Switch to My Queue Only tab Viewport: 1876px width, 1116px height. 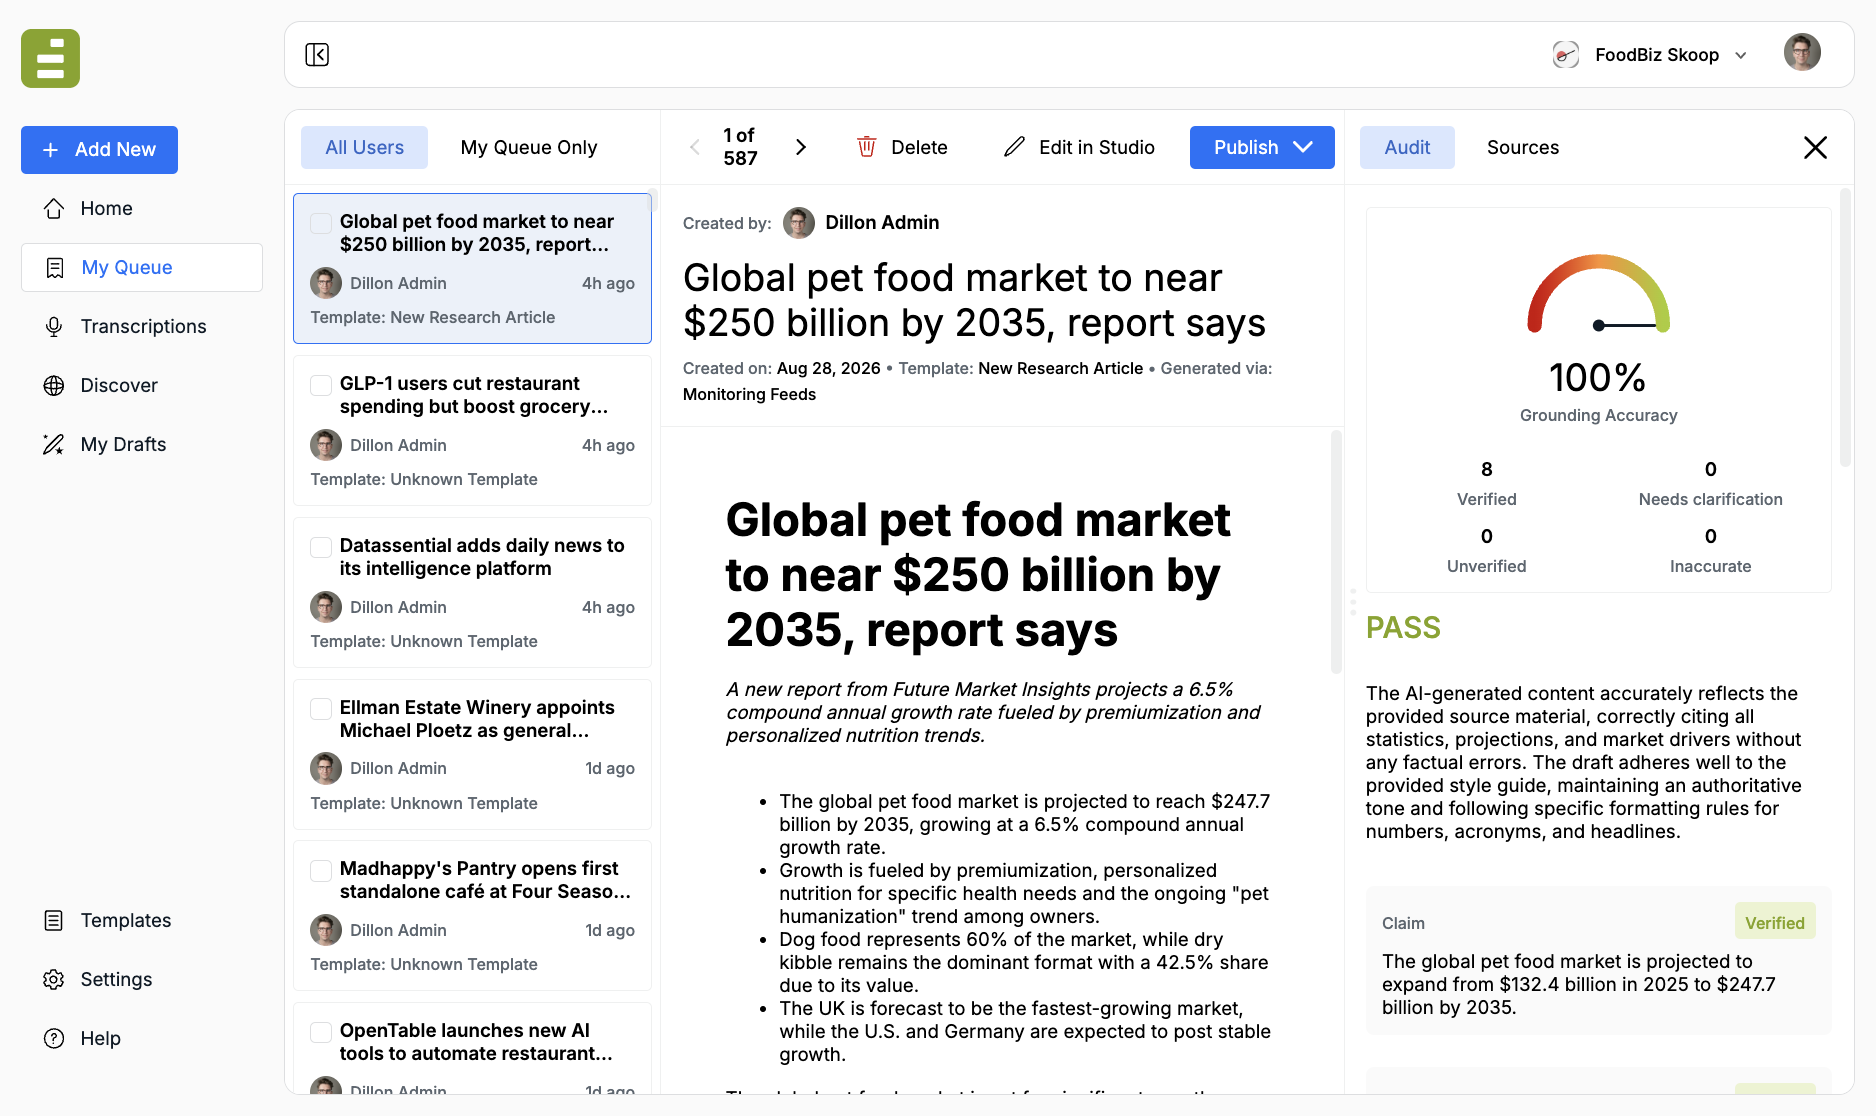[529, 147]
